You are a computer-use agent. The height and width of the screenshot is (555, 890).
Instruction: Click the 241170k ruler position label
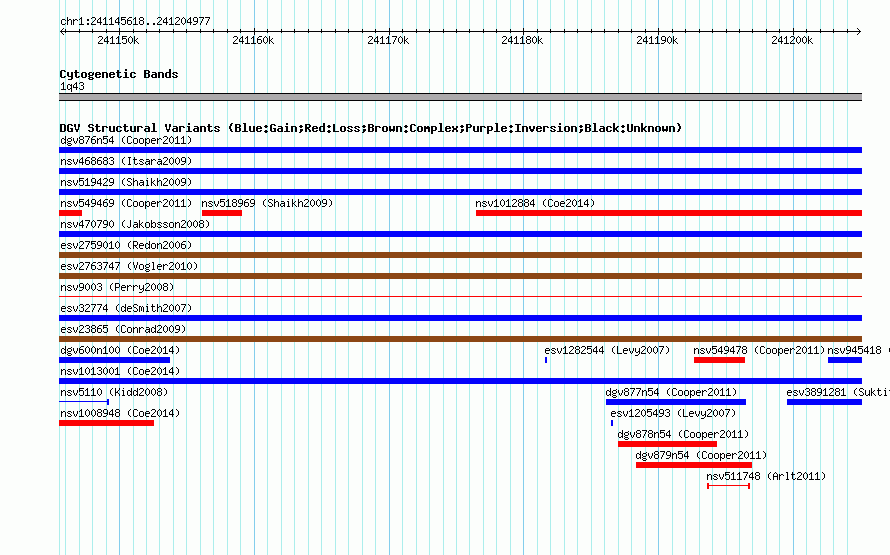388,40
